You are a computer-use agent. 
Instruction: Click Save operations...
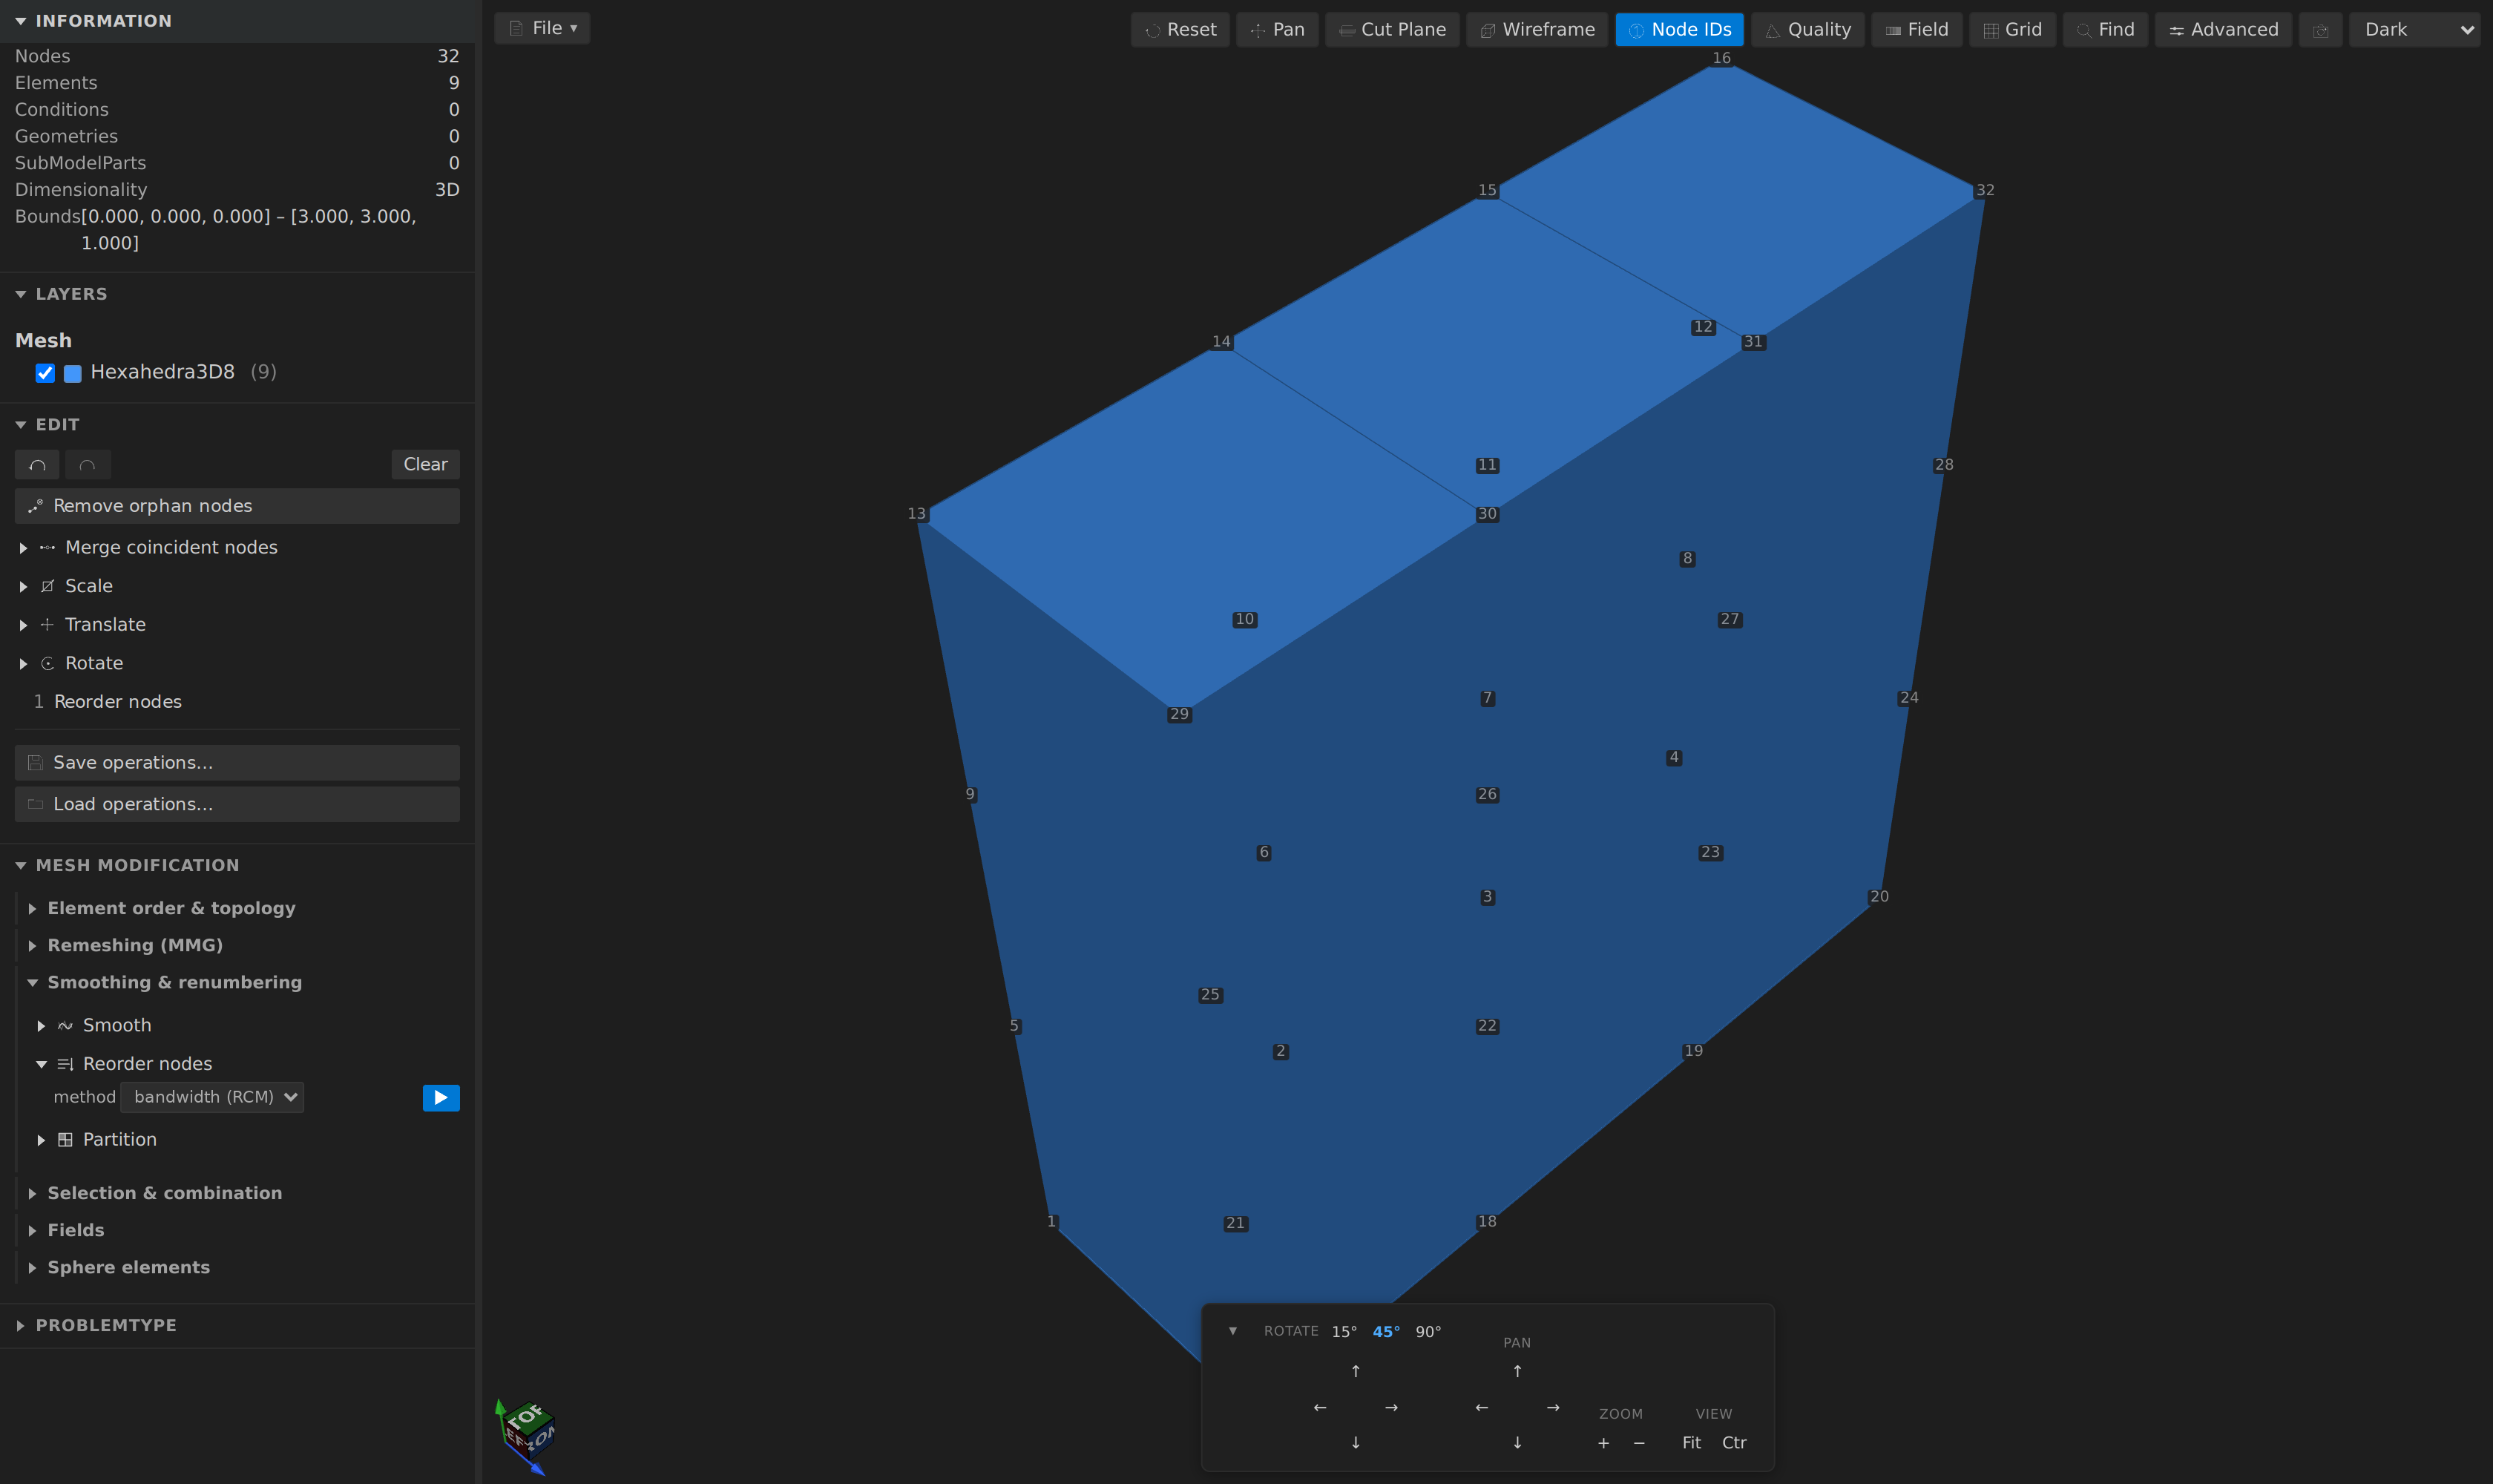pyautogui.click(x=237, y=763)
